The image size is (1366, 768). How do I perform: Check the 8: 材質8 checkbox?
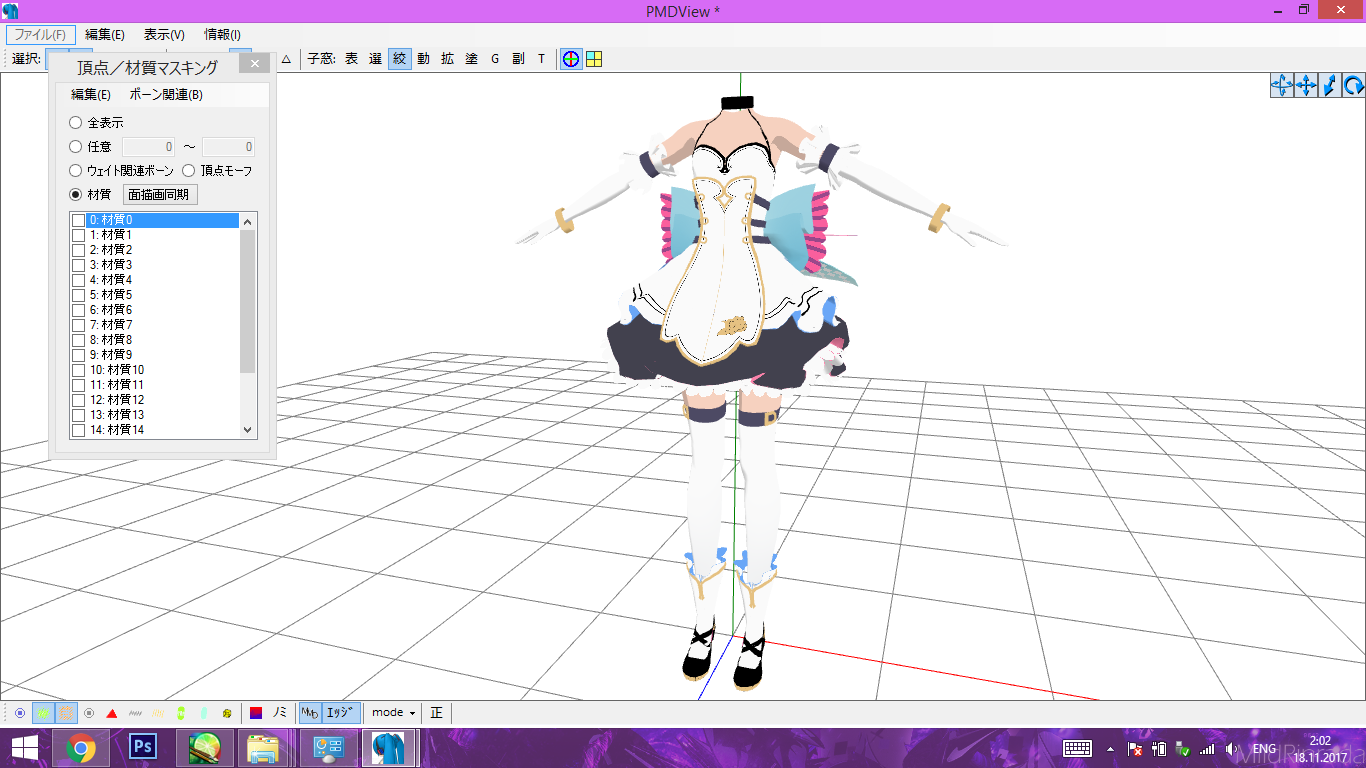tap(78, 340)
